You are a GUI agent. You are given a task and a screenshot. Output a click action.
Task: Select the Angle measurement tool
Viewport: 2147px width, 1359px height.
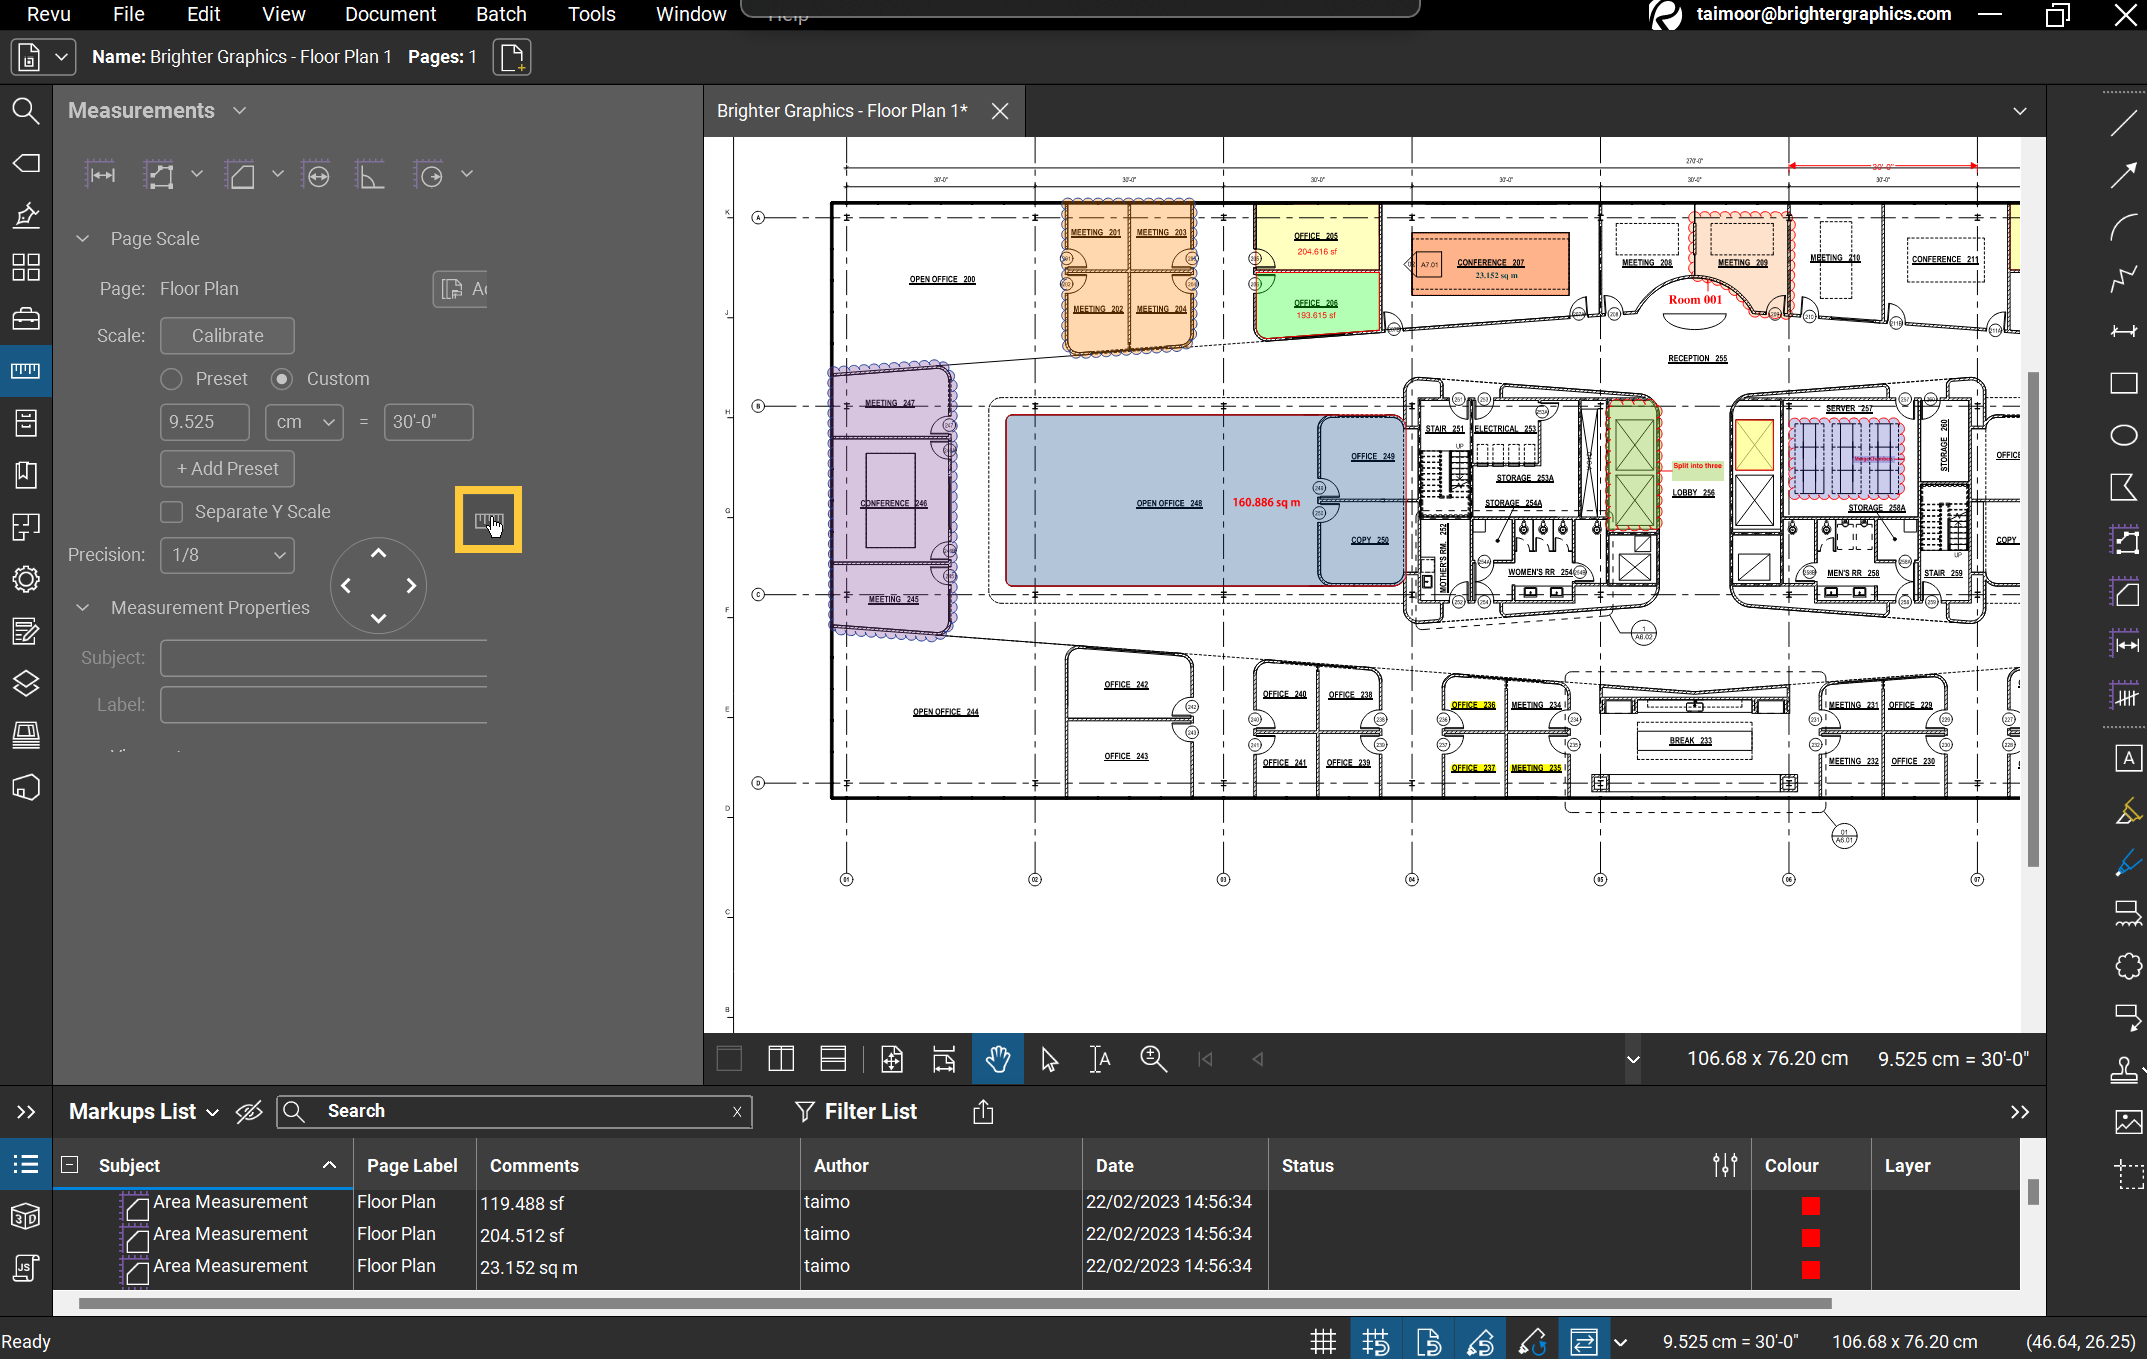[x=370, y=176]
